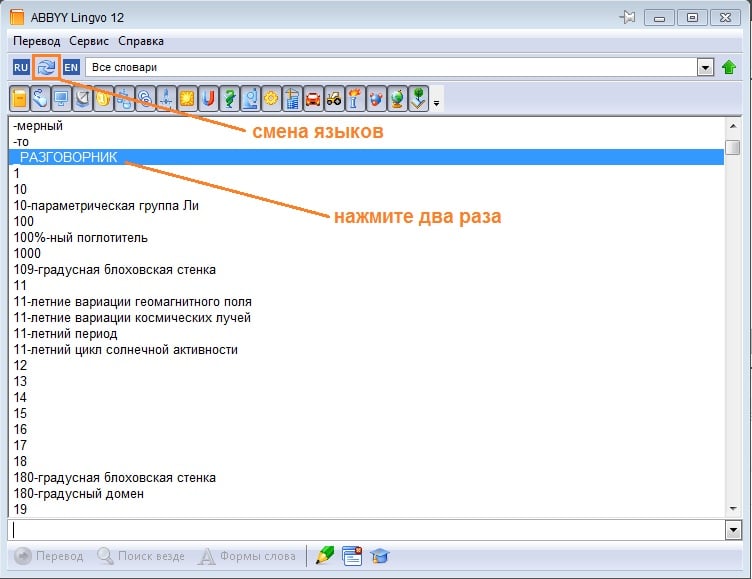Toggle the microscope dictionary icon
This screenshot has width=752, height=579.
click(x=250, y=98)
